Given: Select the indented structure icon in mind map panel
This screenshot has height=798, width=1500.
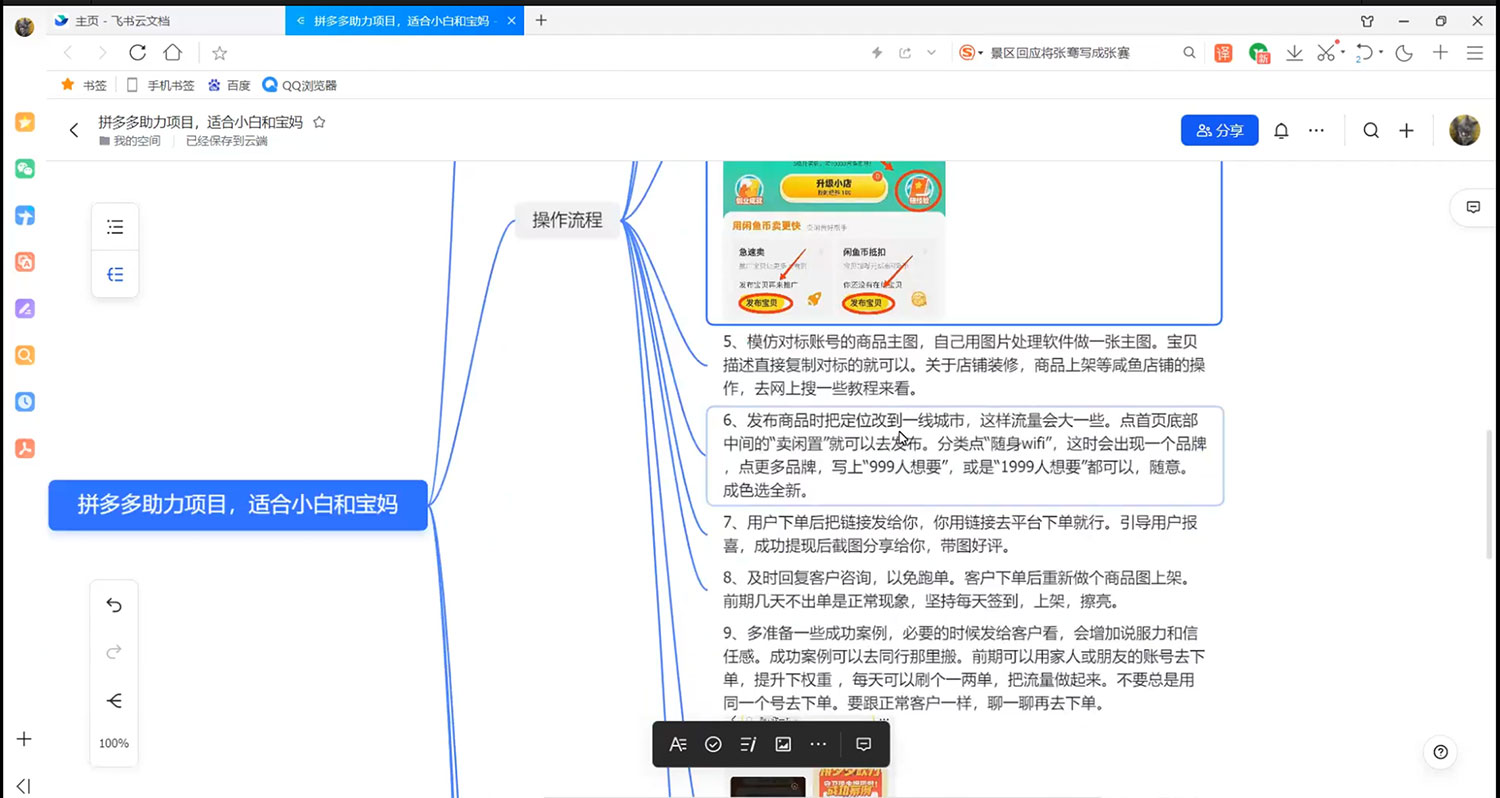Looking at the screenshot, I should coord(115,274).
